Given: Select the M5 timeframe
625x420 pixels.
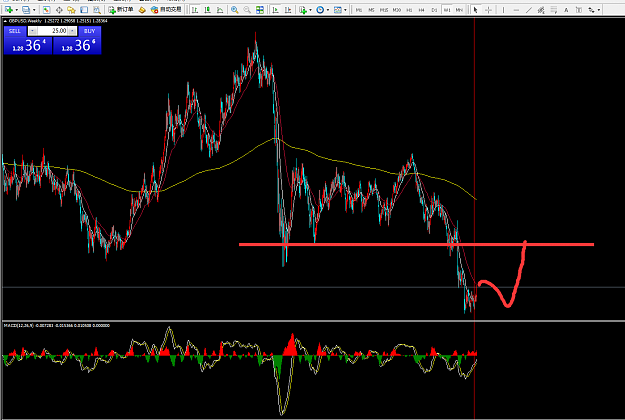Looking at the screenshot, I should point(371,10).
